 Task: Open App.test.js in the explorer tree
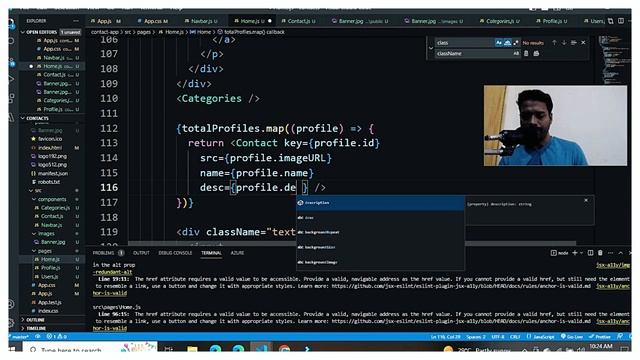49,302
